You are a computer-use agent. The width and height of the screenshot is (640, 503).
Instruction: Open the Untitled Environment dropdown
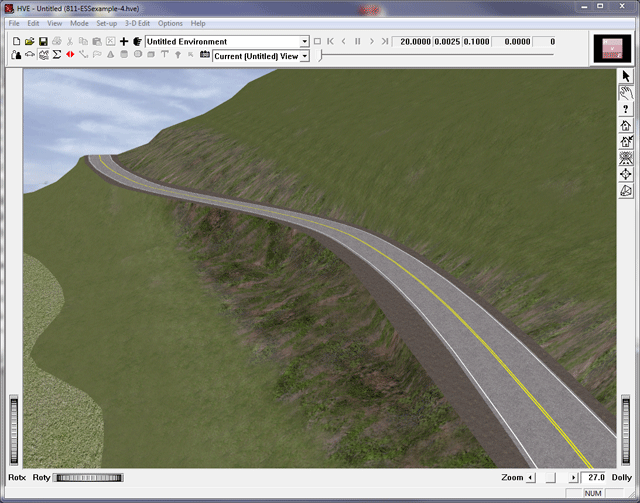coord(304,42)
